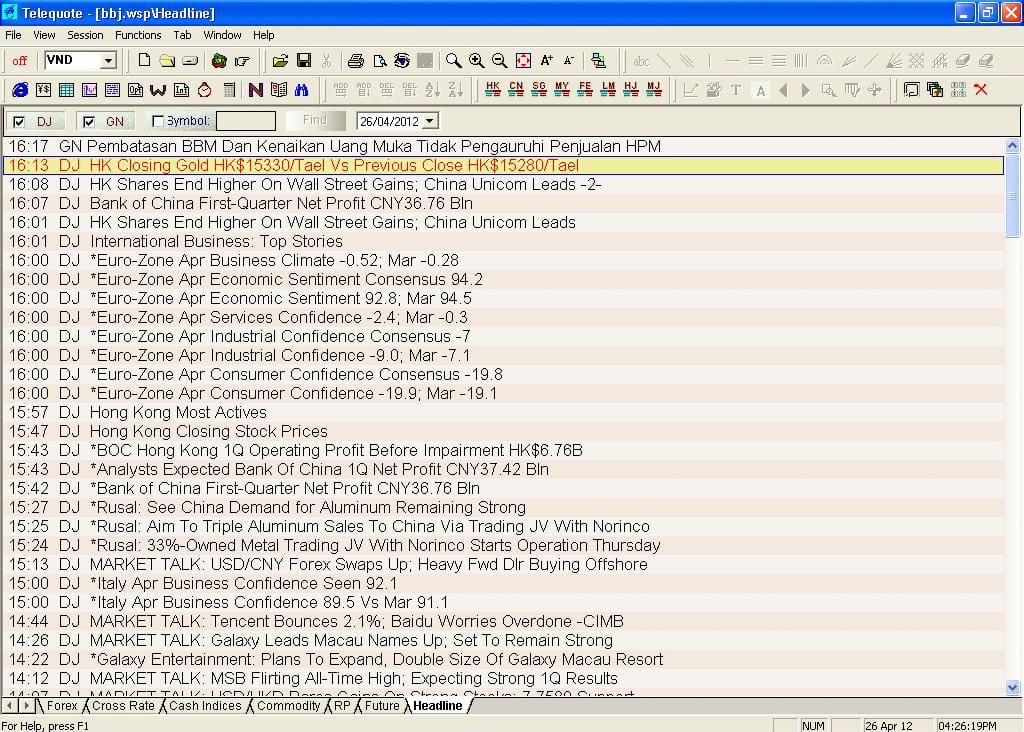Click the Symbol text input field

(x=245, y=121)
